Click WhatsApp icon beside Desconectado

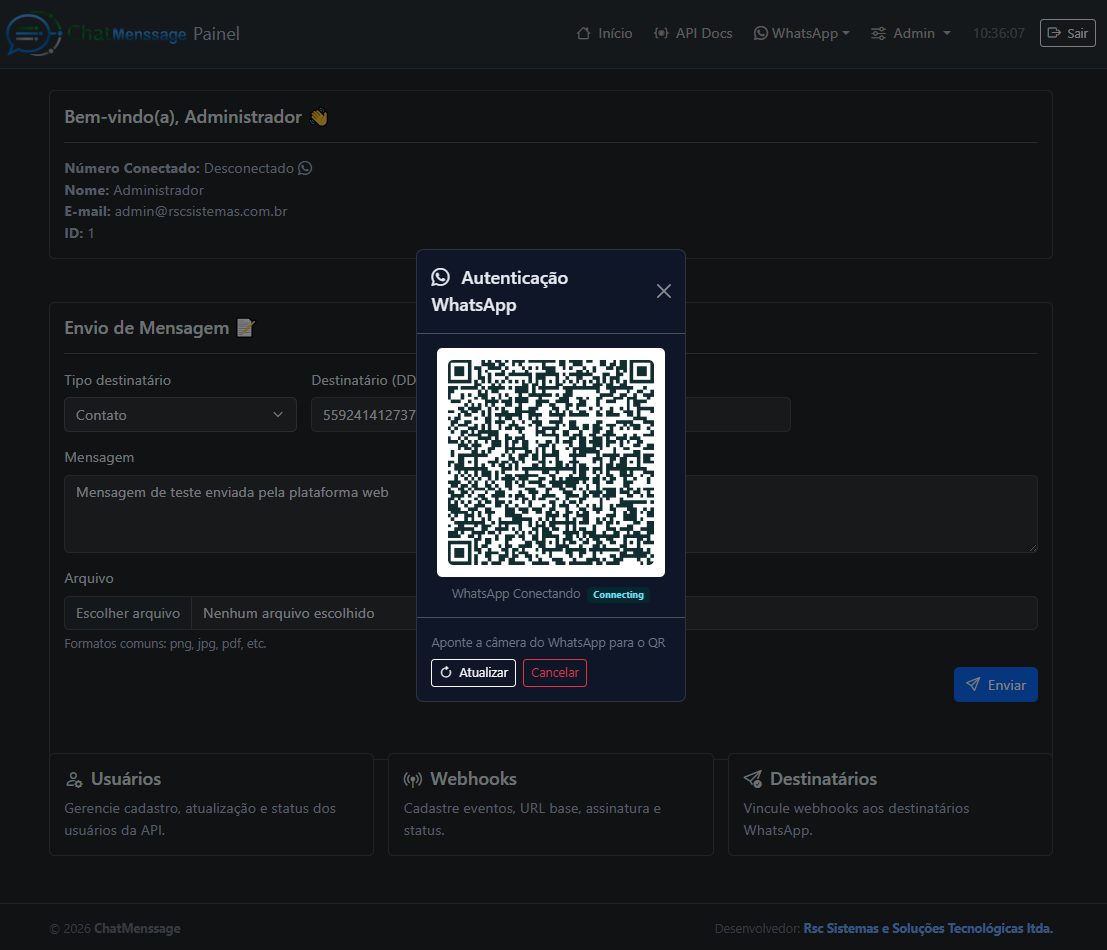[x=305, y=168]
